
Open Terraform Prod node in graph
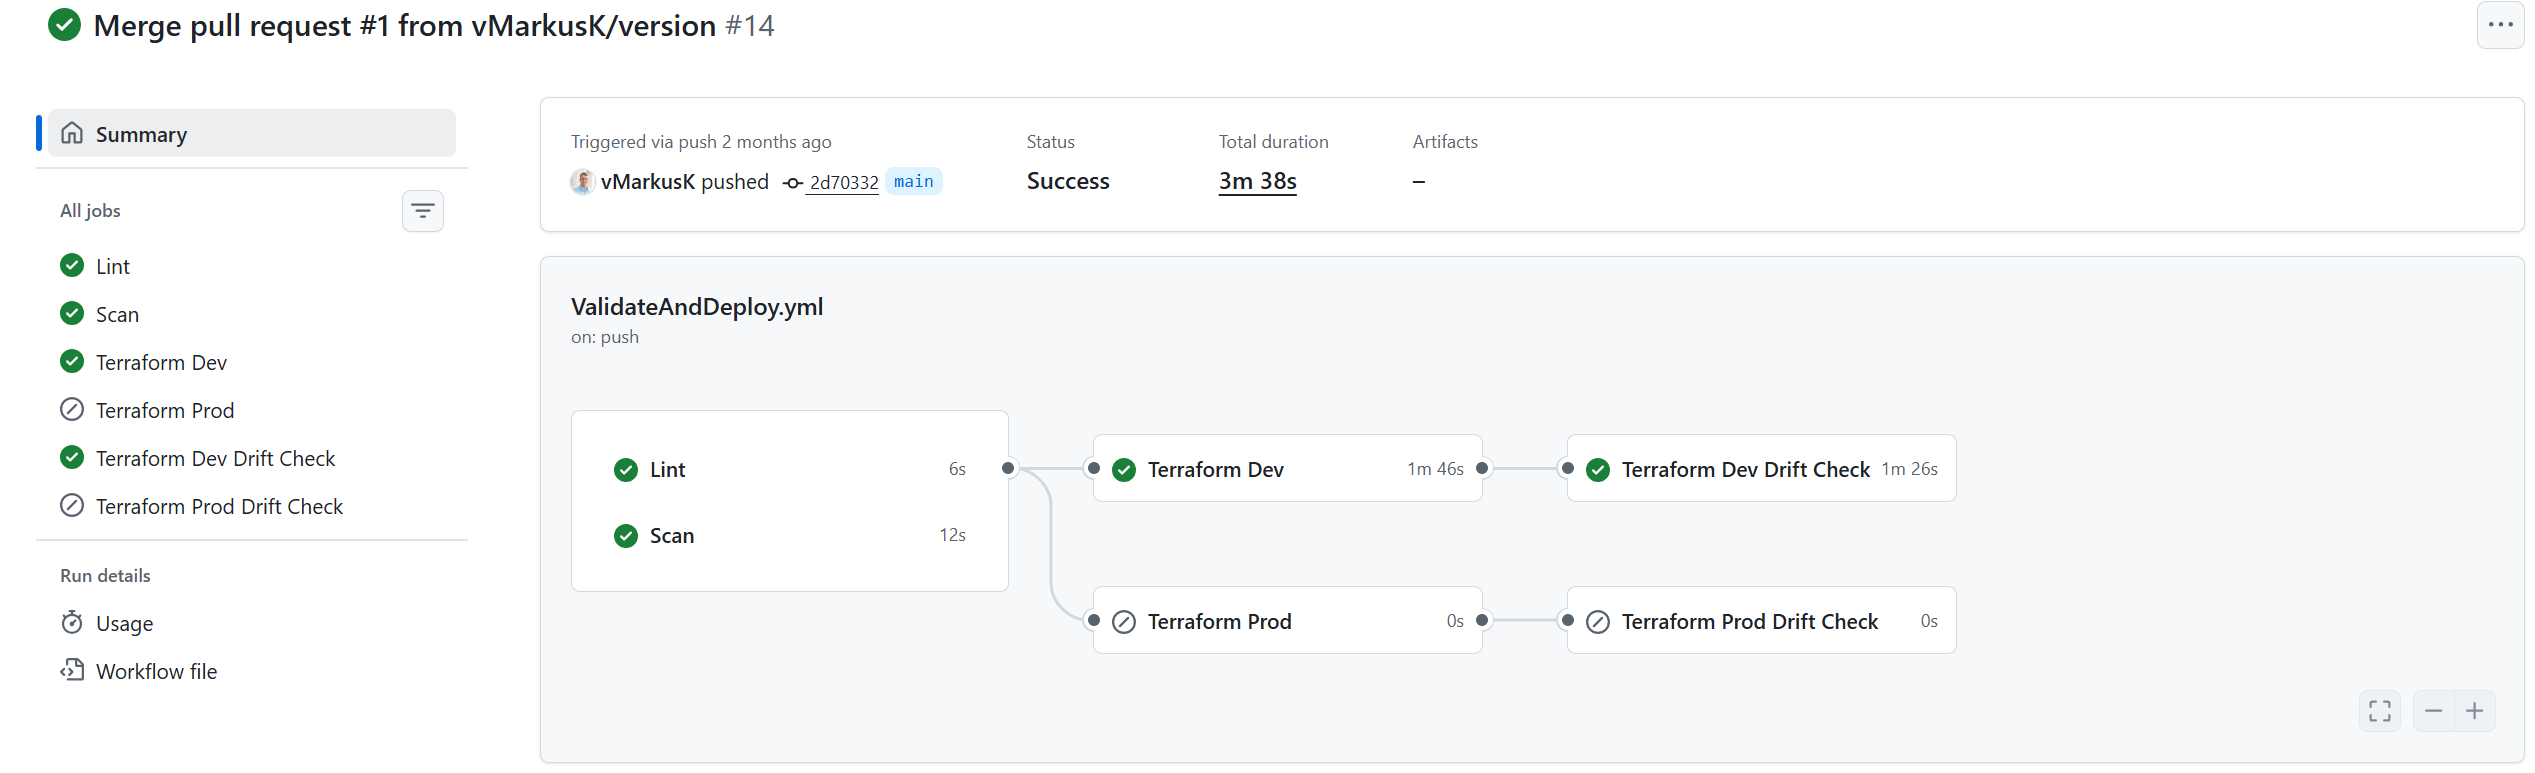(x=1288, y=620)
